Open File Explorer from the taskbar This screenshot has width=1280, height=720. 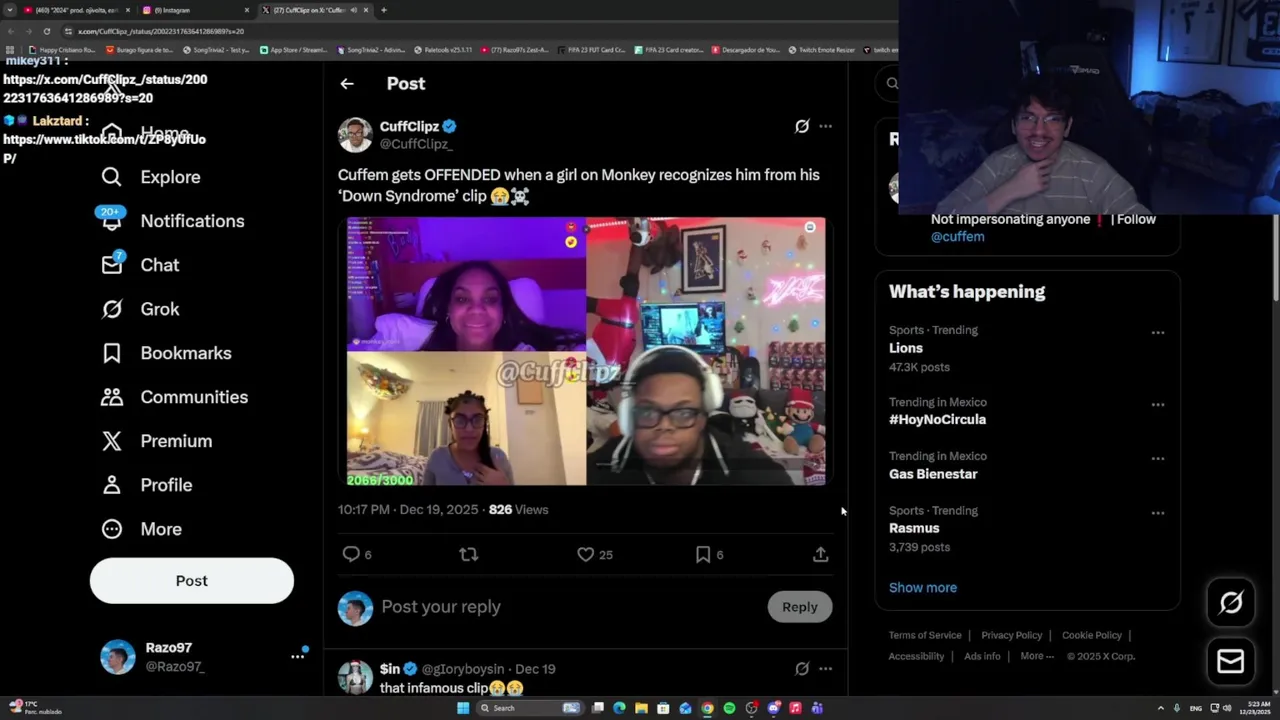point(641,708)
